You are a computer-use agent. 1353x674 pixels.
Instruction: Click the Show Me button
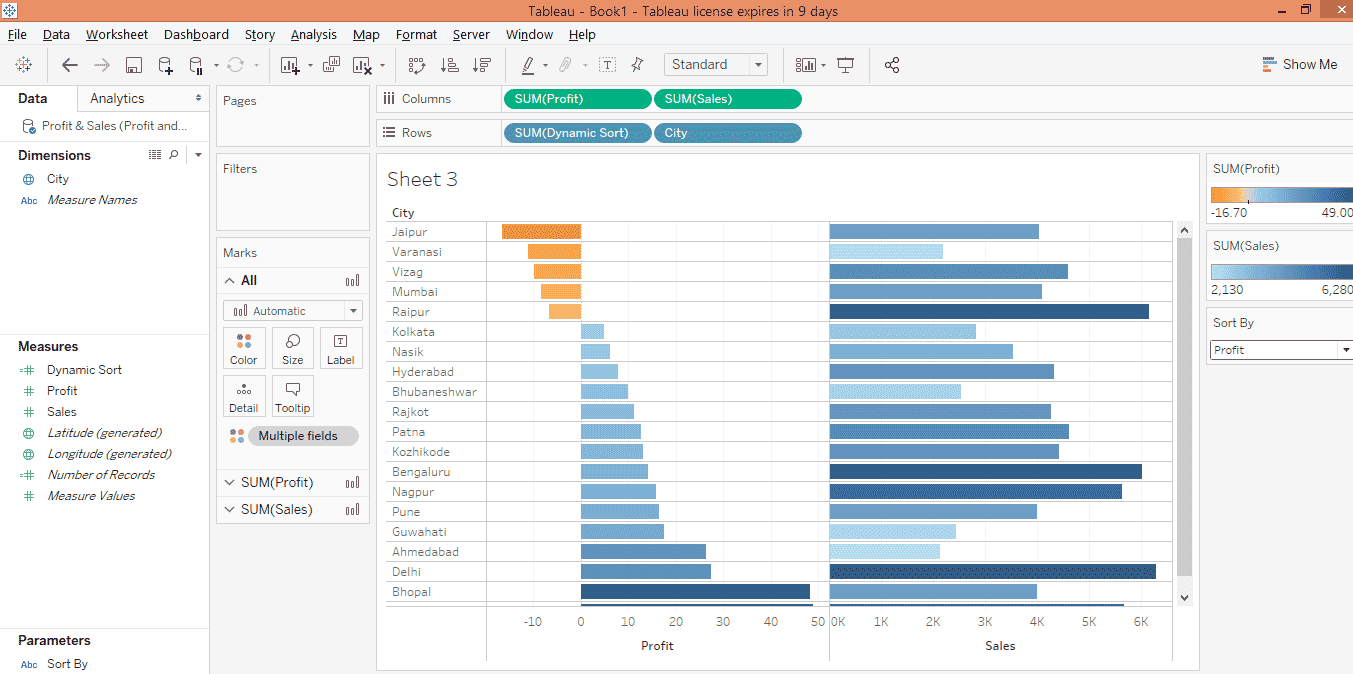[1300, 64]
